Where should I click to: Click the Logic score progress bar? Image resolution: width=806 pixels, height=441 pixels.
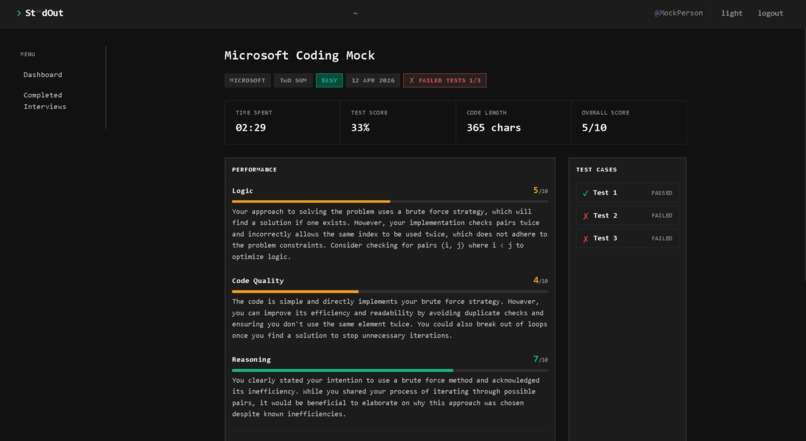[390, 201]
